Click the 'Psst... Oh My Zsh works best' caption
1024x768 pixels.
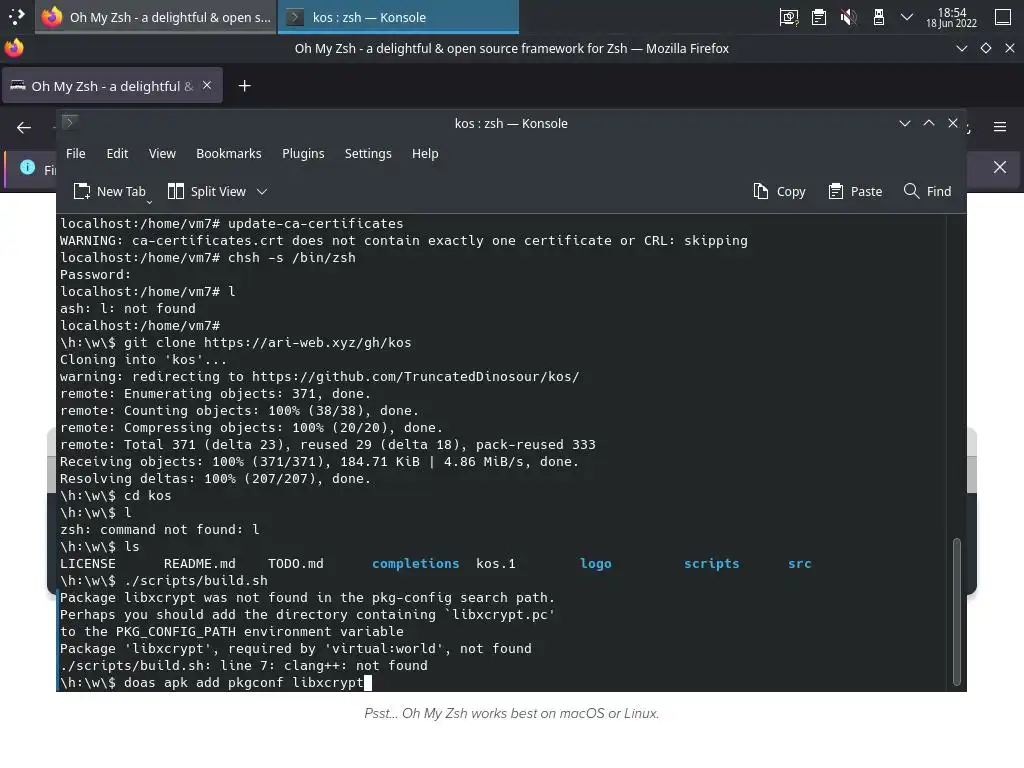511,713
